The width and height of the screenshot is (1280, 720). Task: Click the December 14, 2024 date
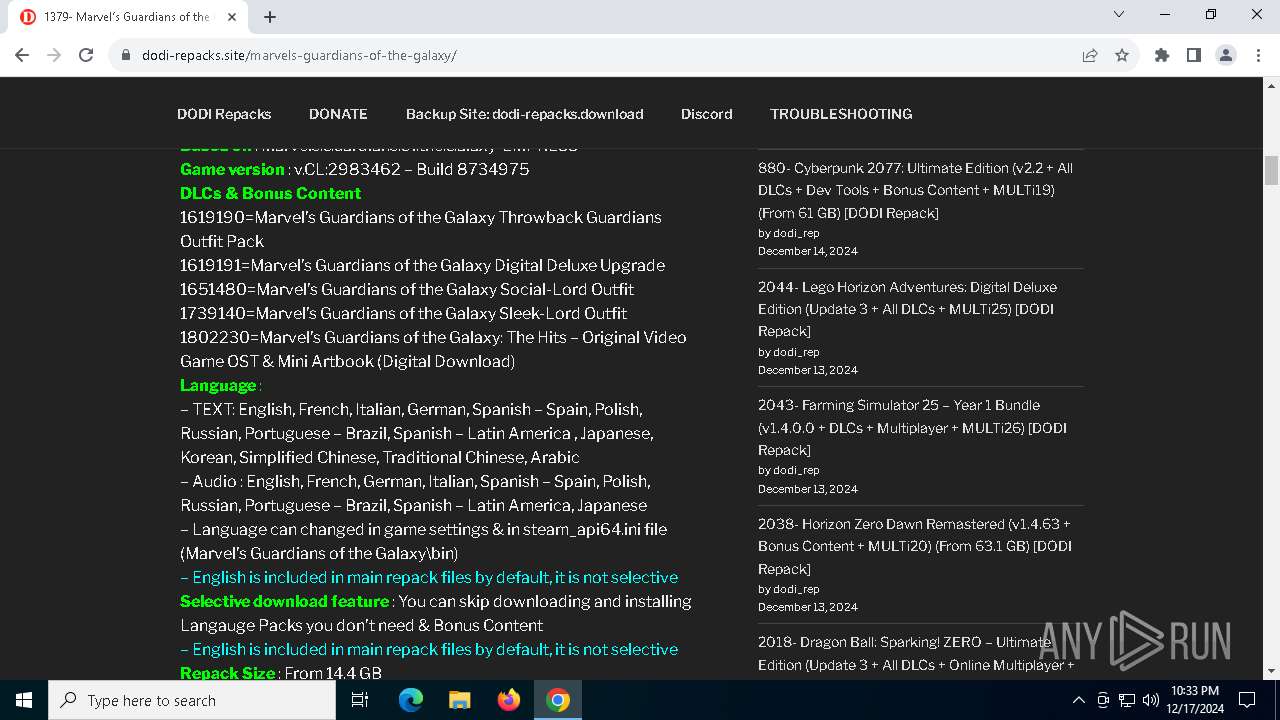point(808,251)
